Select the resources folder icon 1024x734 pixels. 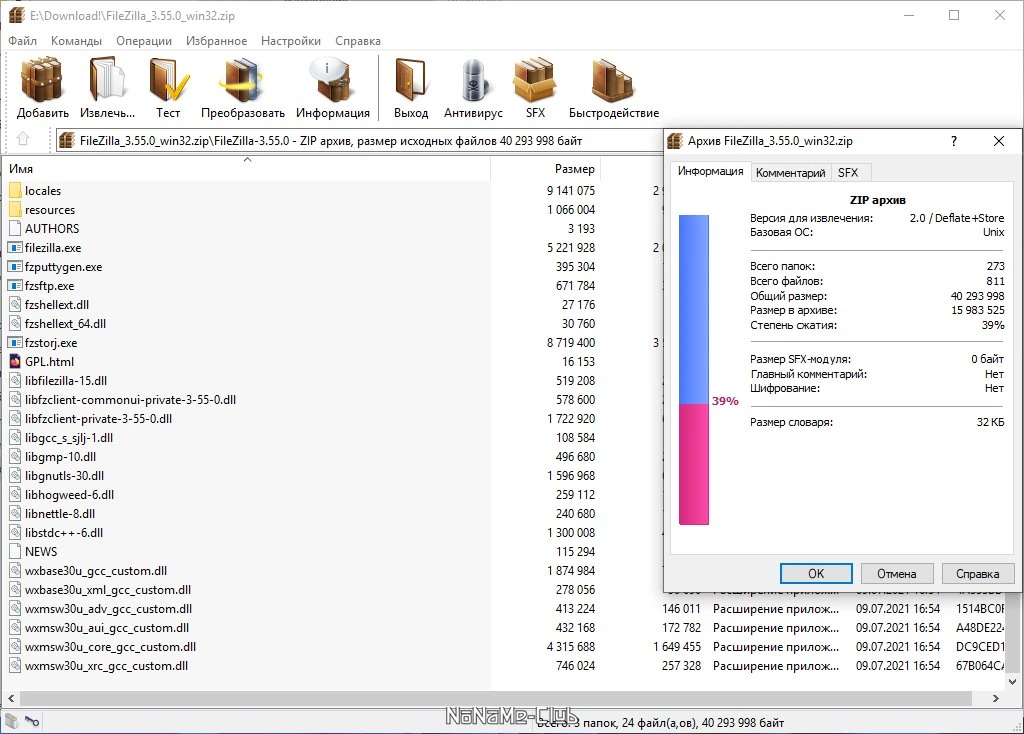click(x=16, y=210)
